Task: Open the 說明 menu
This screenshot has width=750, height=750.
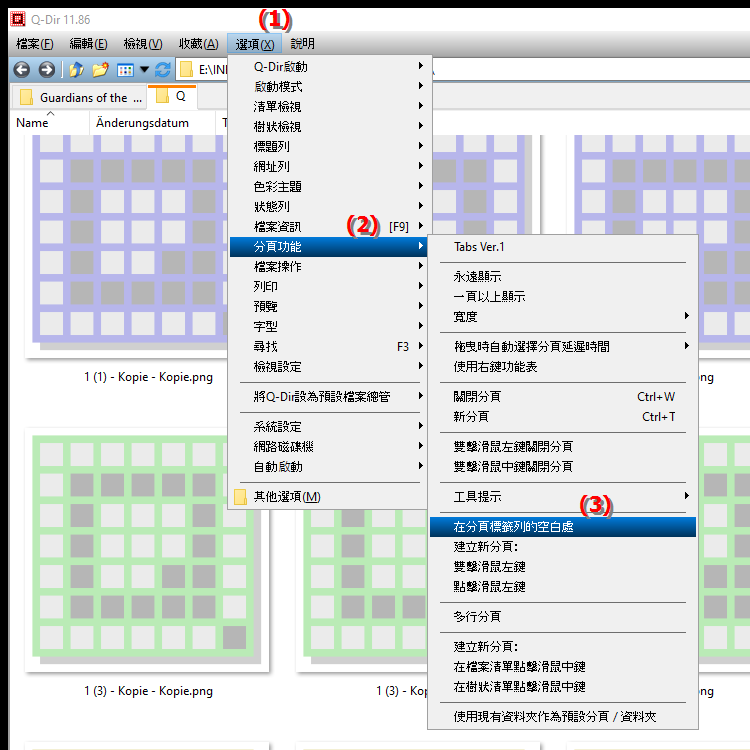Action: tap(302, 44)
